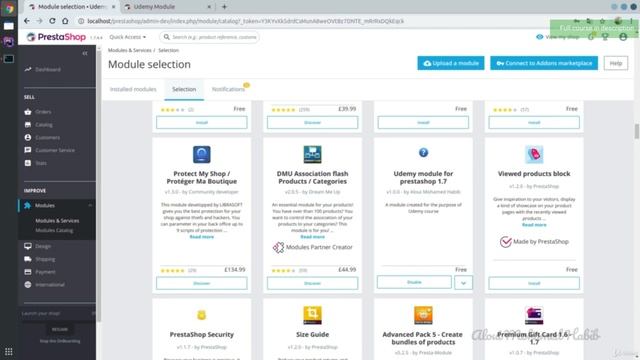The width and height of the screenshot is (640, 360).
Task: Focus the product search field
Action: 209,37
